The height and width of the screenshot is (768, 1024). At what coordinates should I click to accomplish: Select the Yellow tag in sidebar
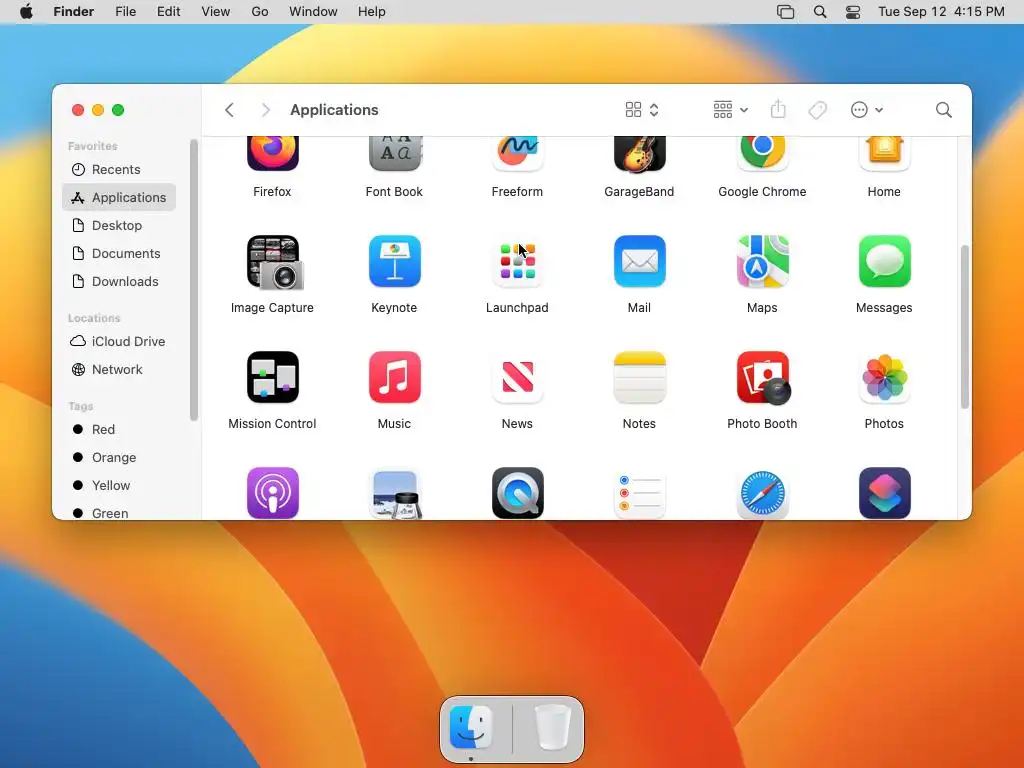119,486
